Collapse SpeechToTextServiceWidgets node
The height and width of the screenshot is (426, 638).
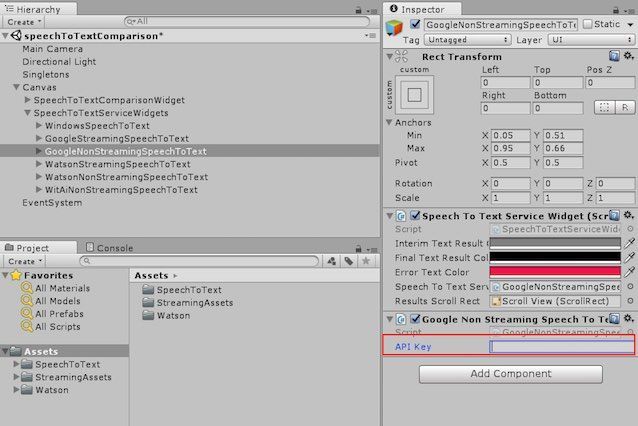tap(27, 113)
